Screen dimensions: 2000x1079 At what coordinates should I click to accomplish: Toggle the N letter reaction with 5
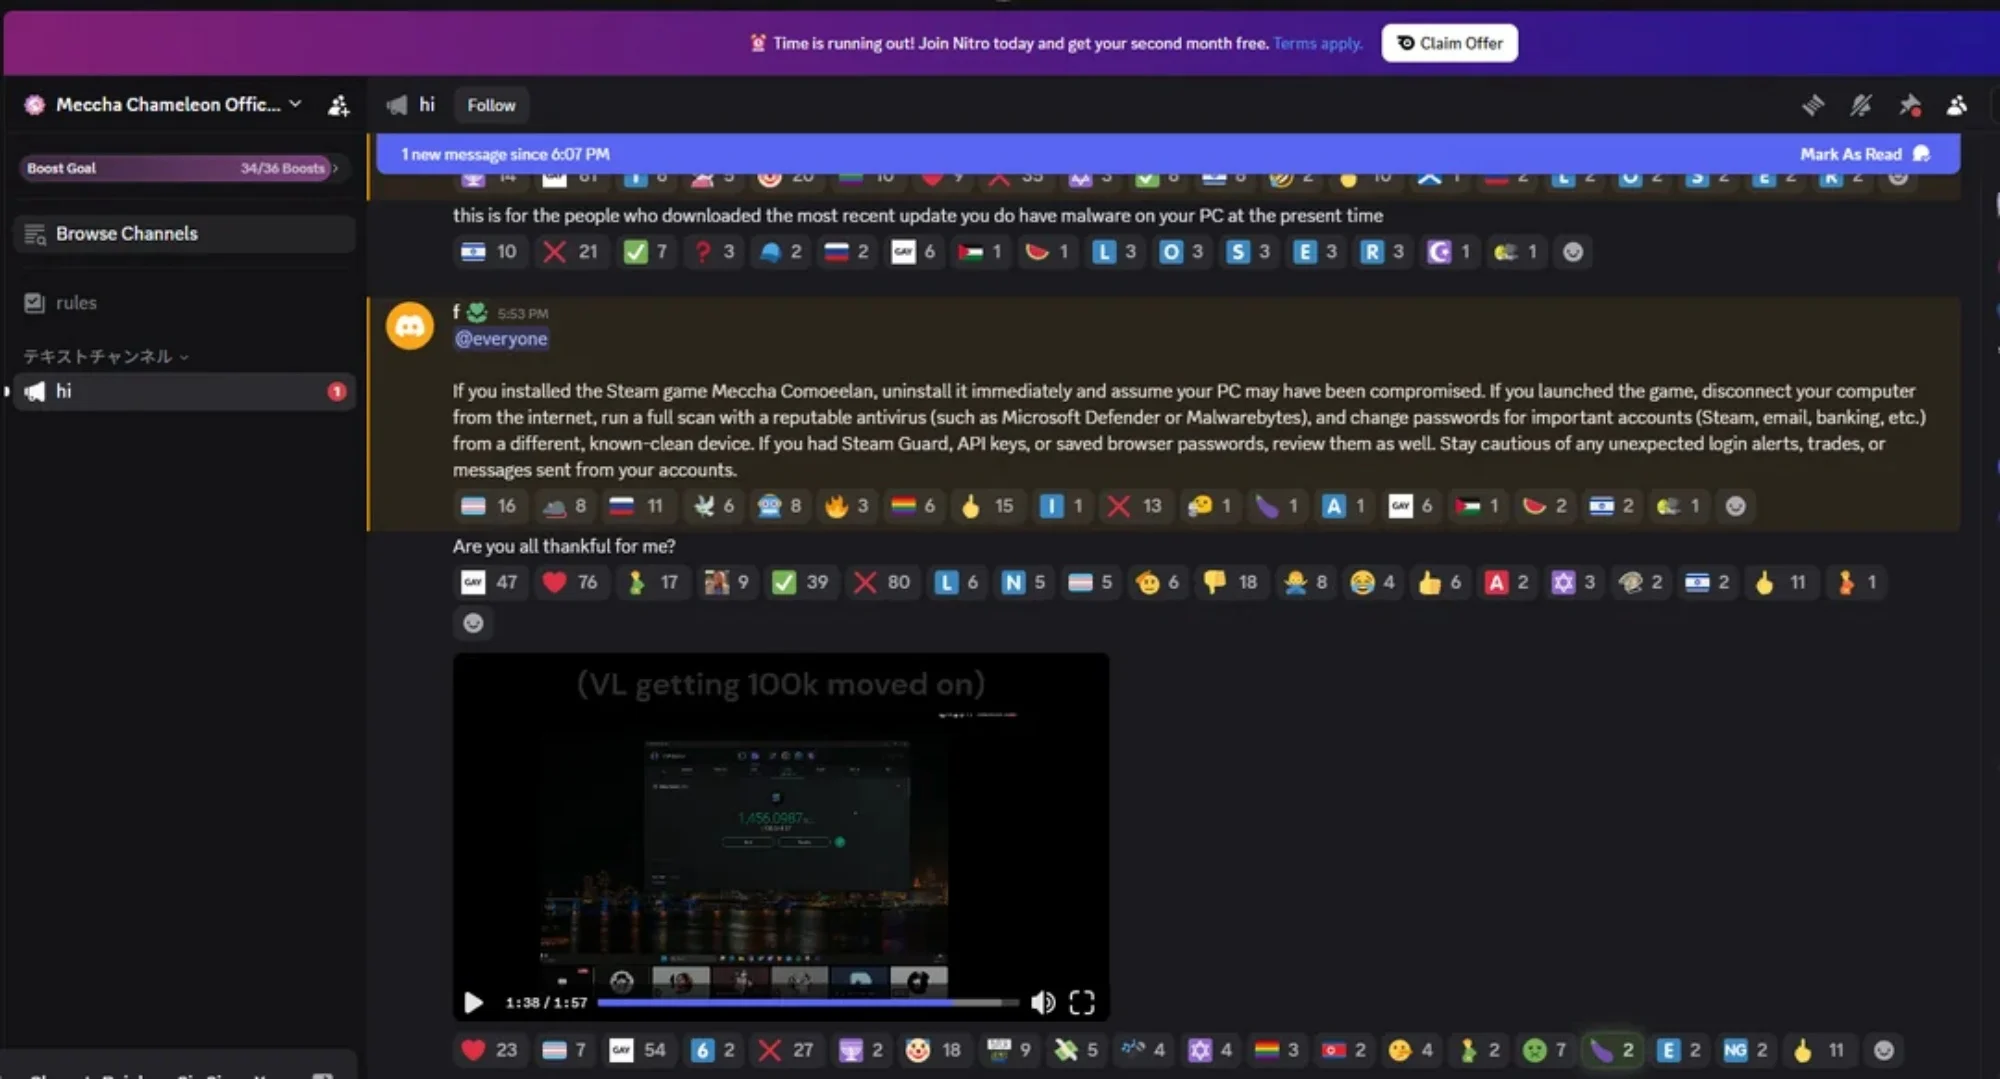(1024, 582)
